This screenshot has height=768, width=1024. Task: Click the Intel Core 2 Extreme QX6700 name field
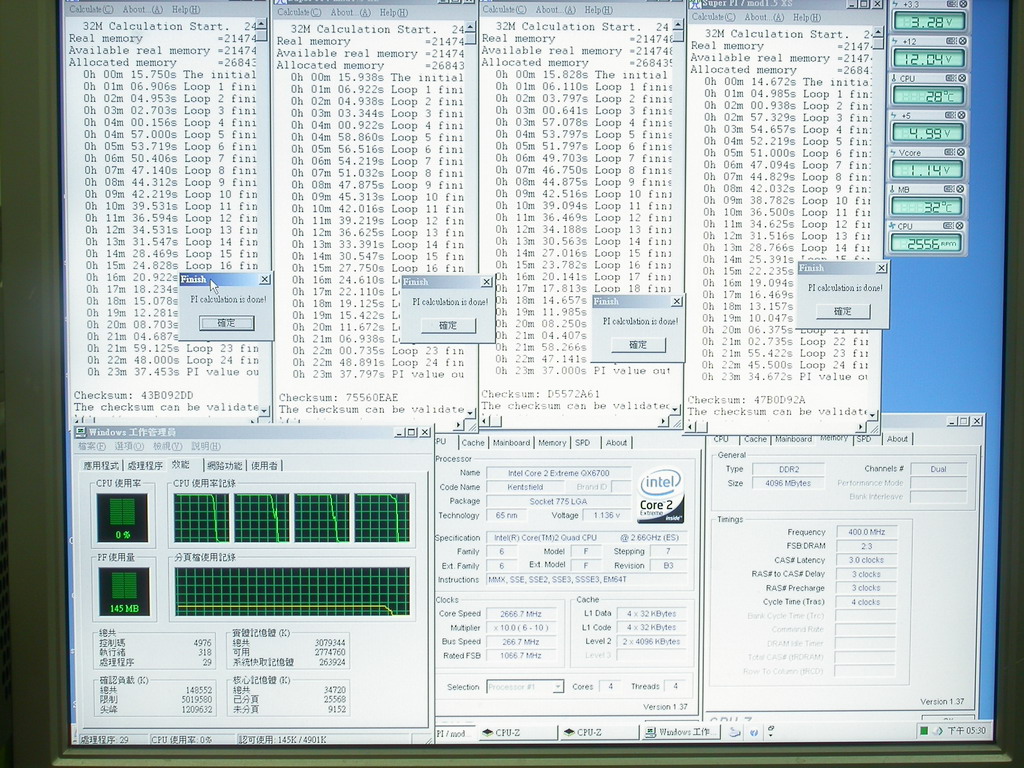click(x=558, y=473)
